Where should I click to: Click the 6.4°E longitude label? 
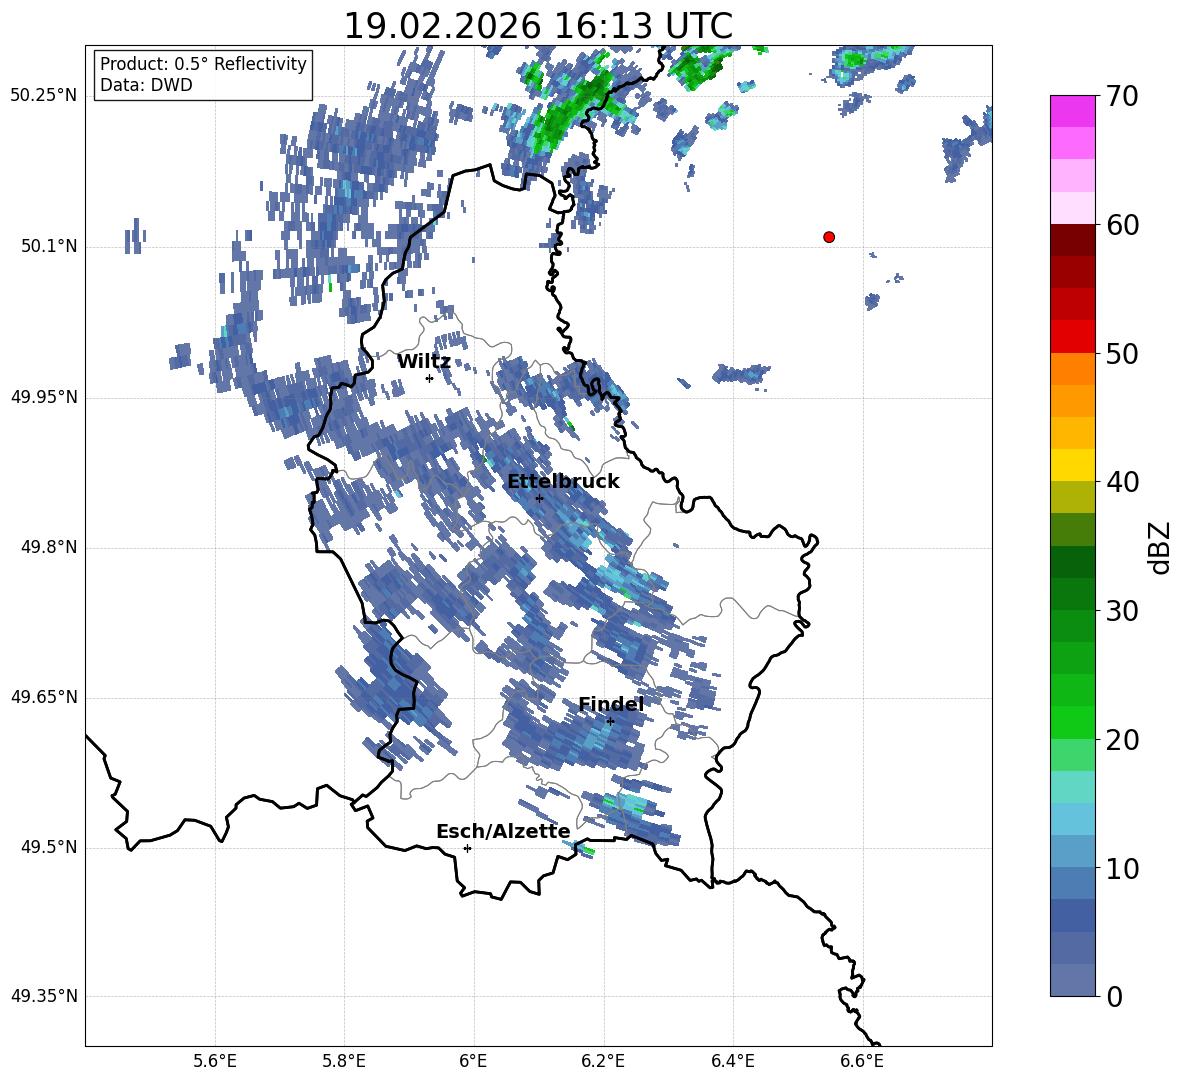pos(732,1061)
